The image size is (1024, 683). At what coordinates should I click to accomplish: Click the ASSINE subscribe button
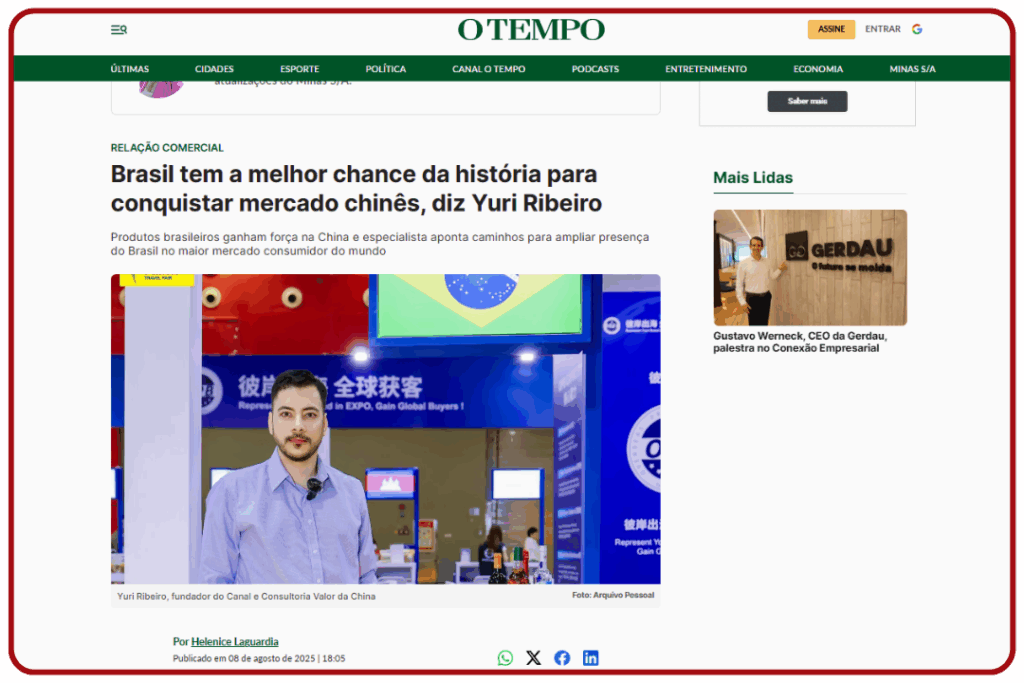(x=831, y=29)
